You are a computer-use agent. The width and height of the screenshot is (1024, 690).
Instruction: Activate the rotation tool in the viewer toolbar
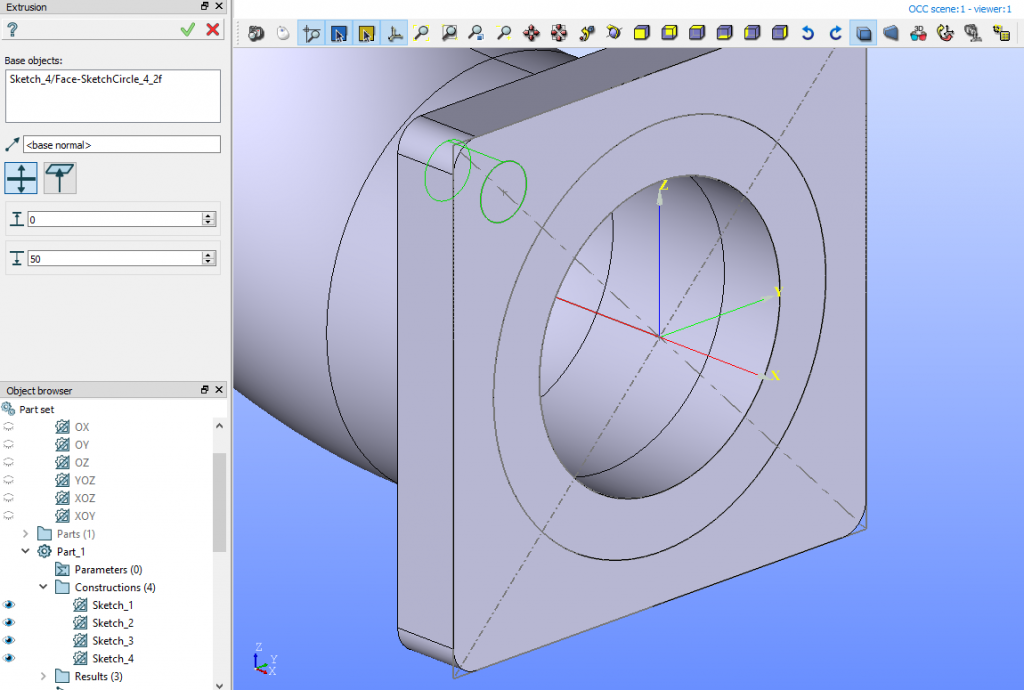tap(612, 32)
